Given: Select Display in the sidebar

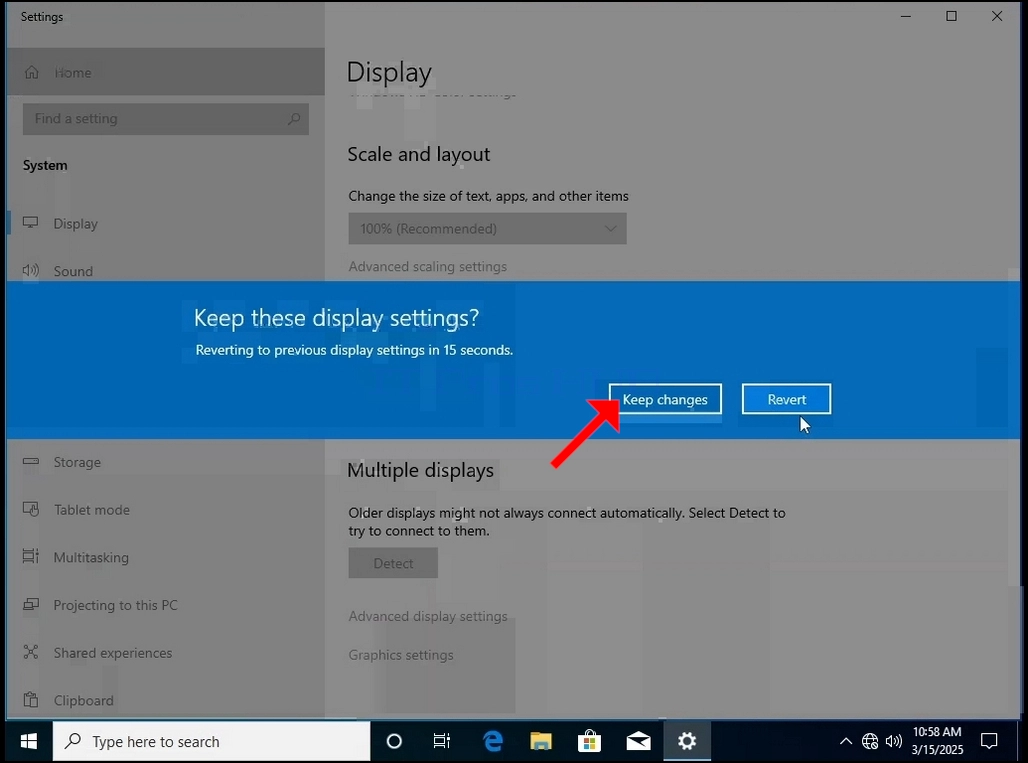Looking at the screenshot, I should coord(165,224).
